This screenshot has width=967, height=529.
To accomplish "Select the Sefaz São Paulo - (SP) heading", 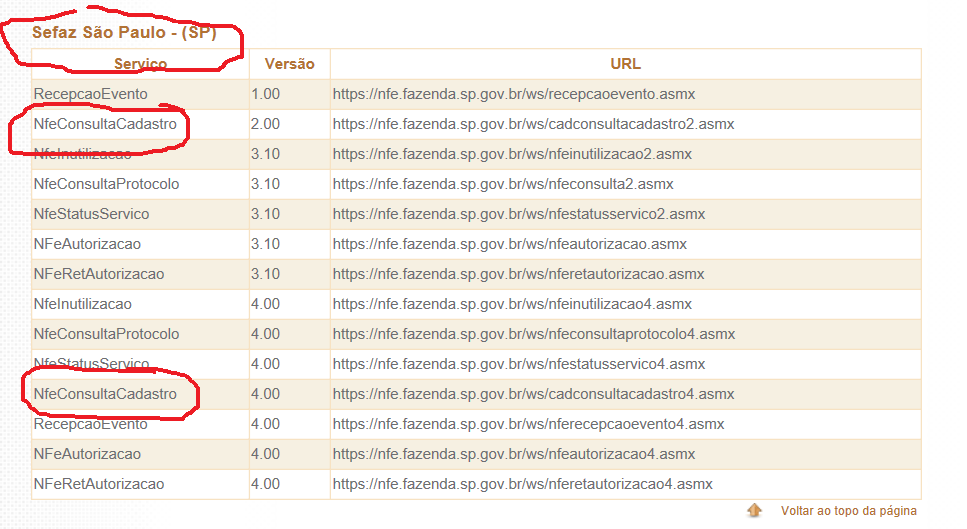I will pos(125,32).
